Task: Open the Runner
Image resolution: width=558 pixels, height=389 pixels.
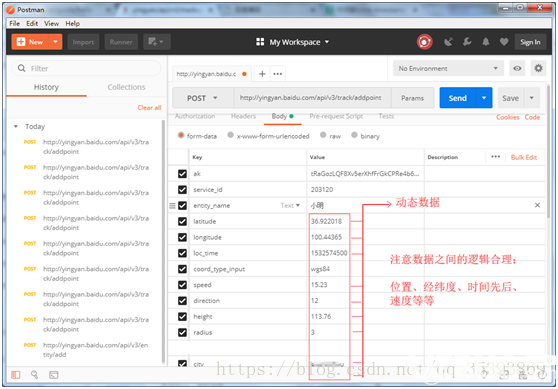Action: [121, 42]
